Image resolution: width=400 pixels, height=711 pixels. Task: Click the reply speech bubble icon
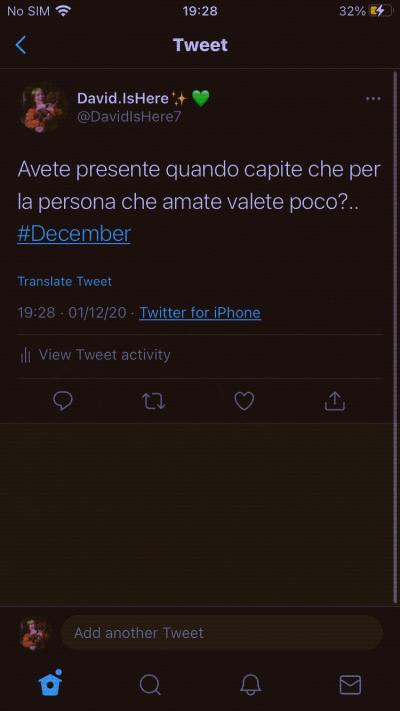63,401
